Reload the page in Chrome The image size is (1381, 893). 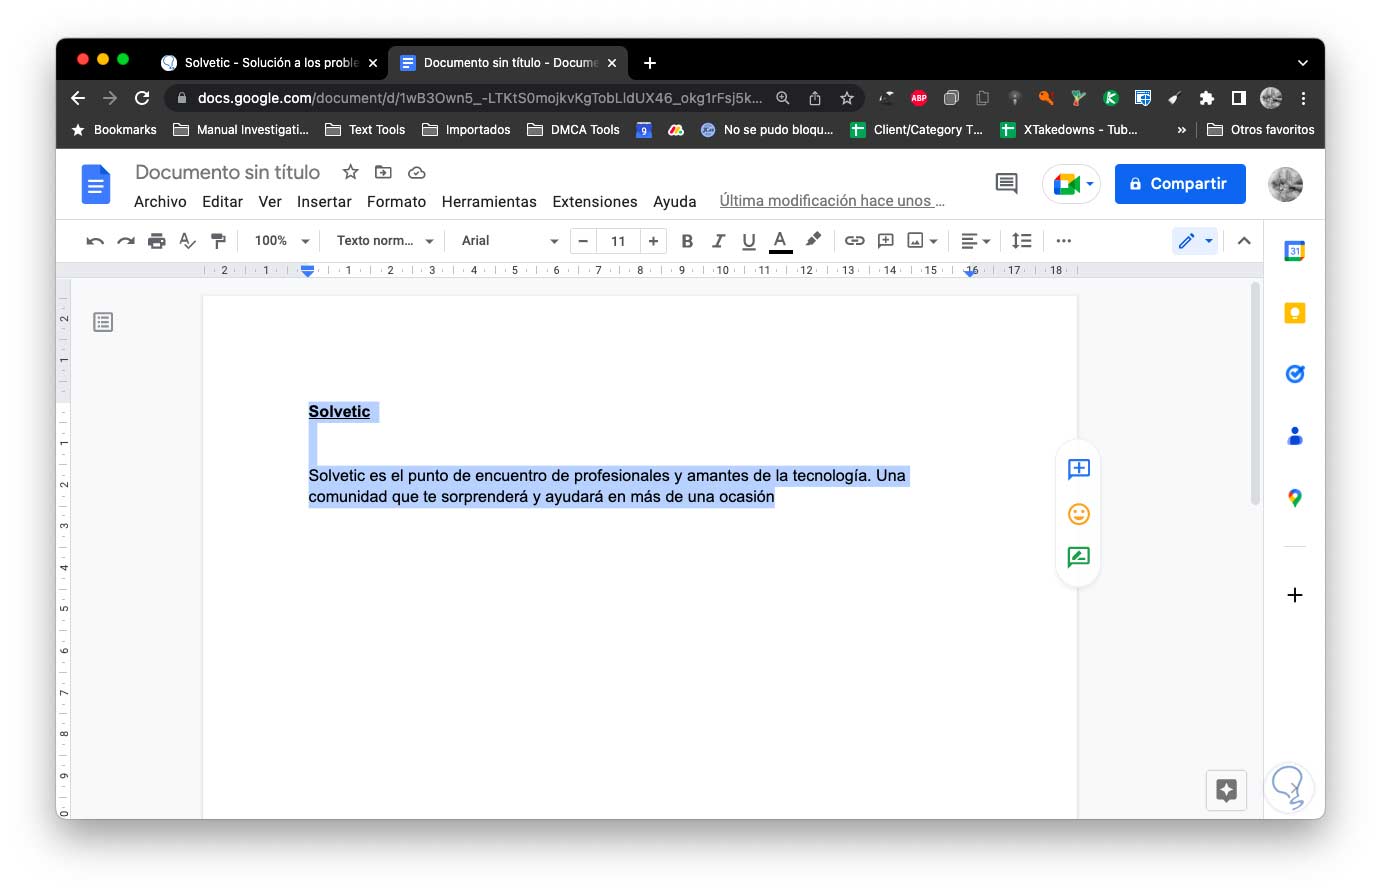pyautogui.click(x=142, y=98)
